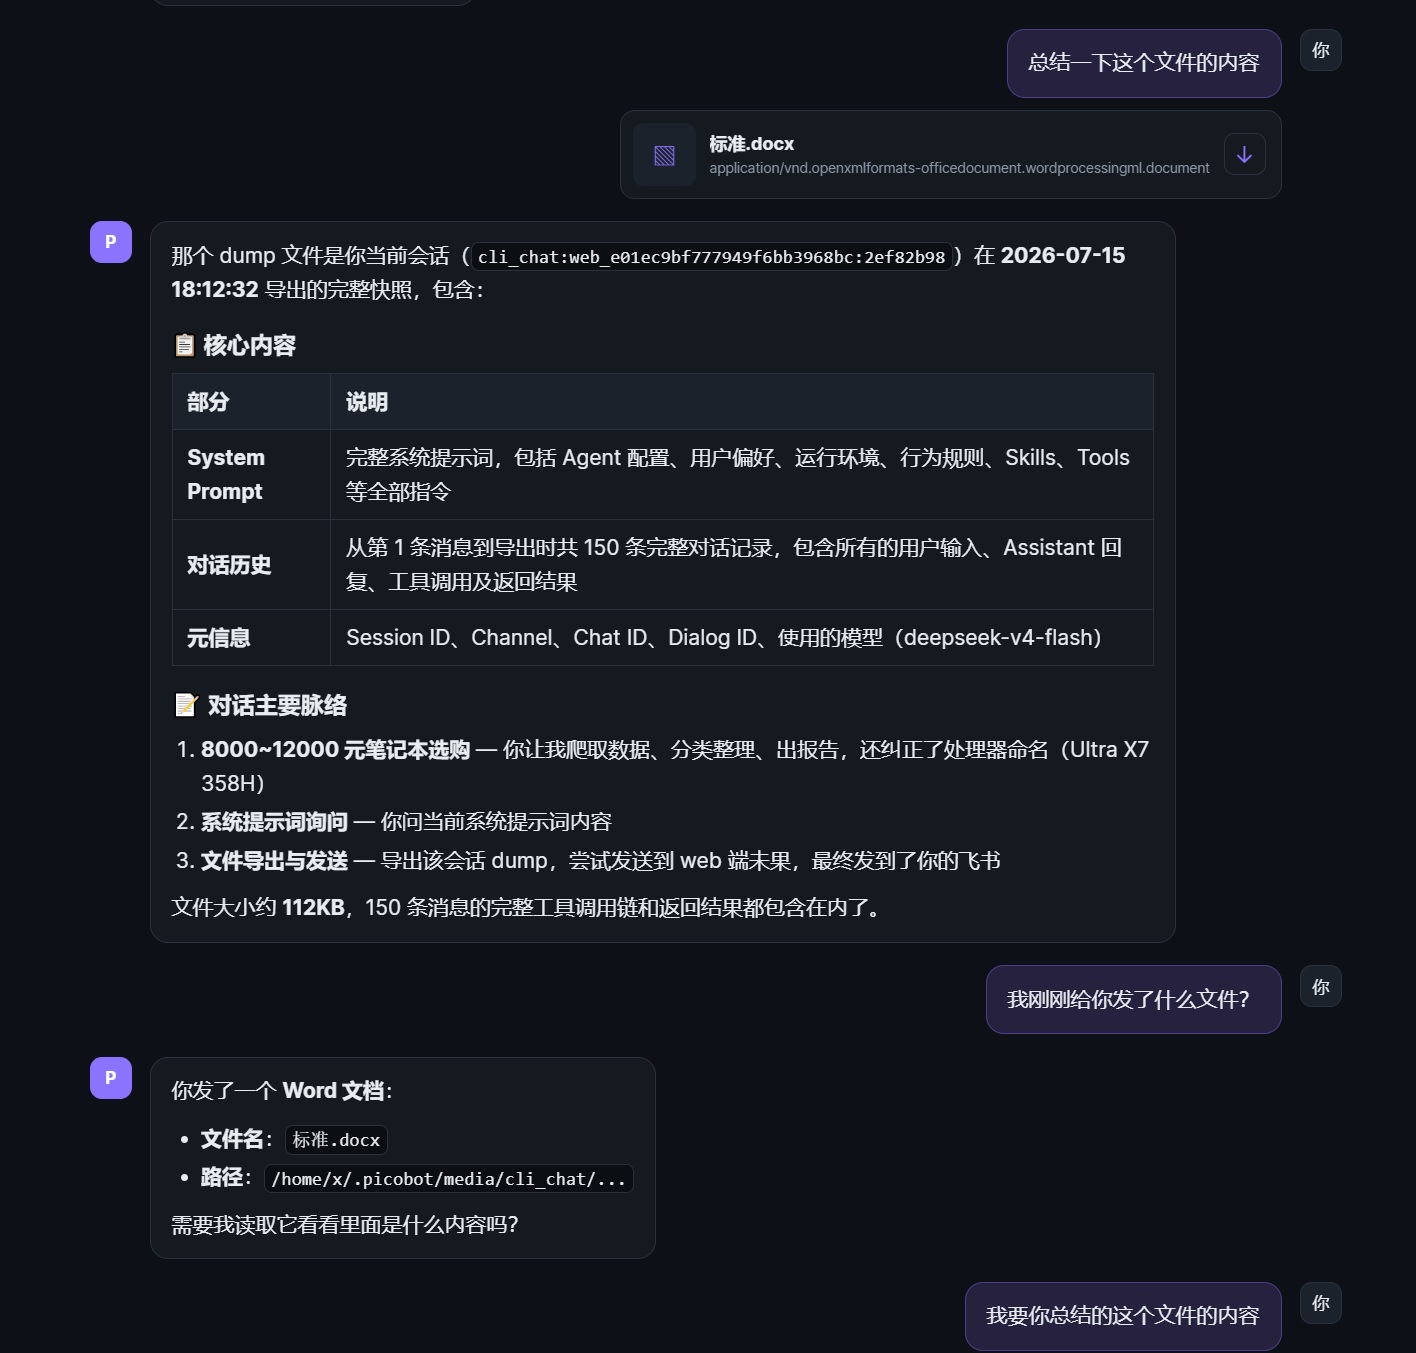Click the 元信息 table row
Screen dimensions: 1416x1353
pos(662,638)
